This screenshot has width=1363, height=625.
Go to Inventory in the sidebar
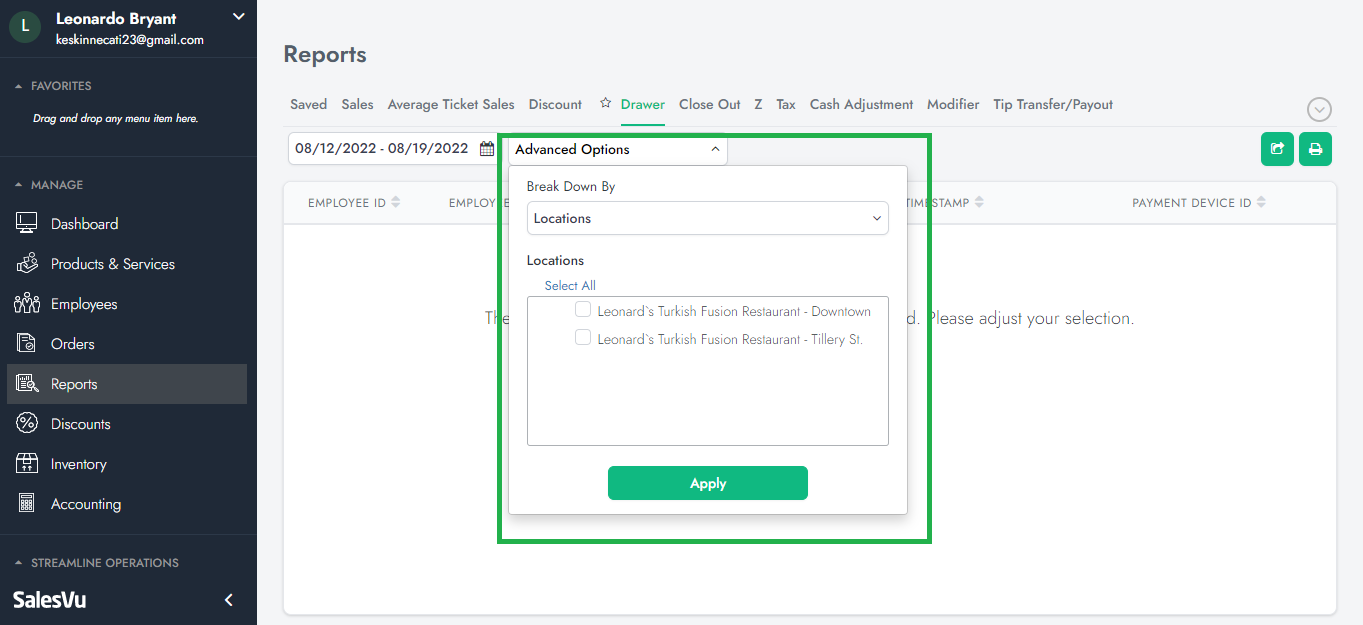(x=78, y=464)
